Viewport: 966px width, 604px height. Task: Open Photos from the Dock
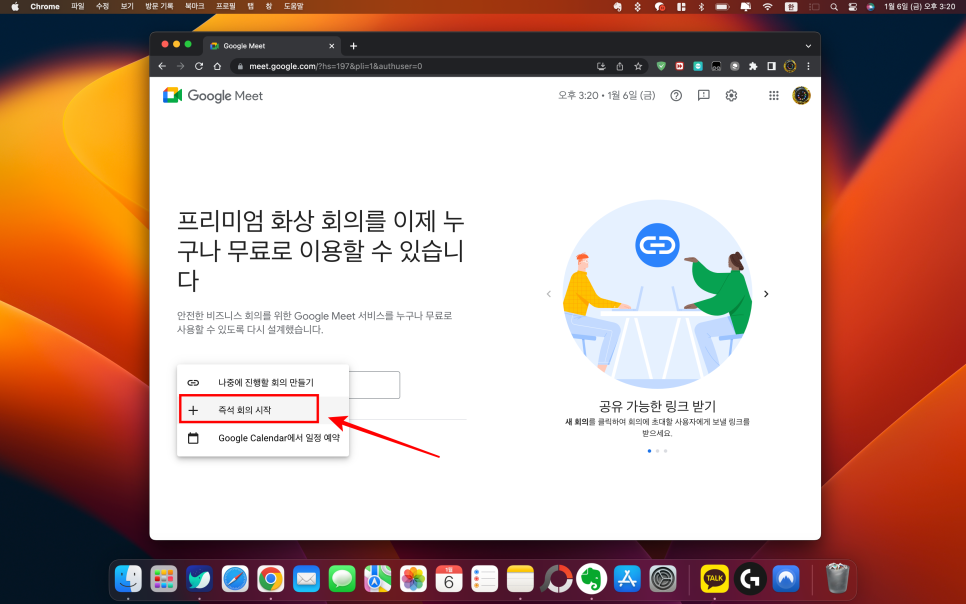pos(413,579)
